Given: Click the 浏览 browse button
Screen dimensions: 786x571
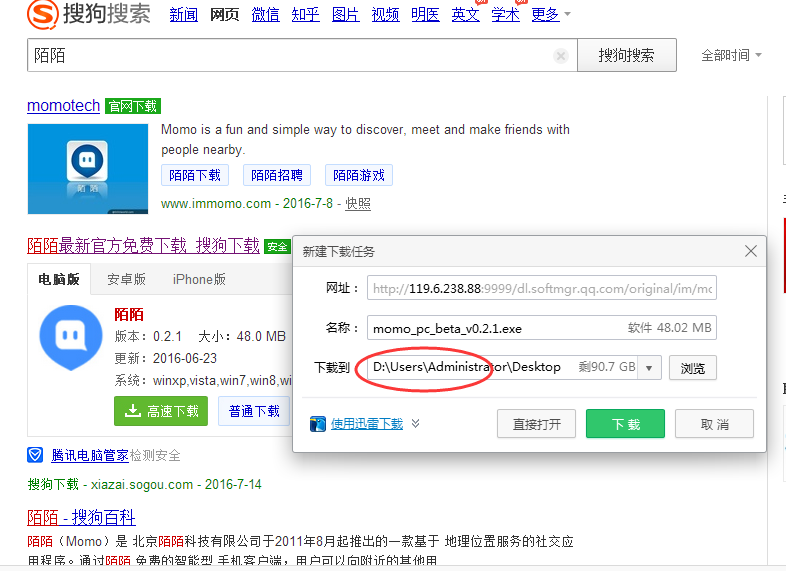Looking at the screenshot, I should click(693, 368).
